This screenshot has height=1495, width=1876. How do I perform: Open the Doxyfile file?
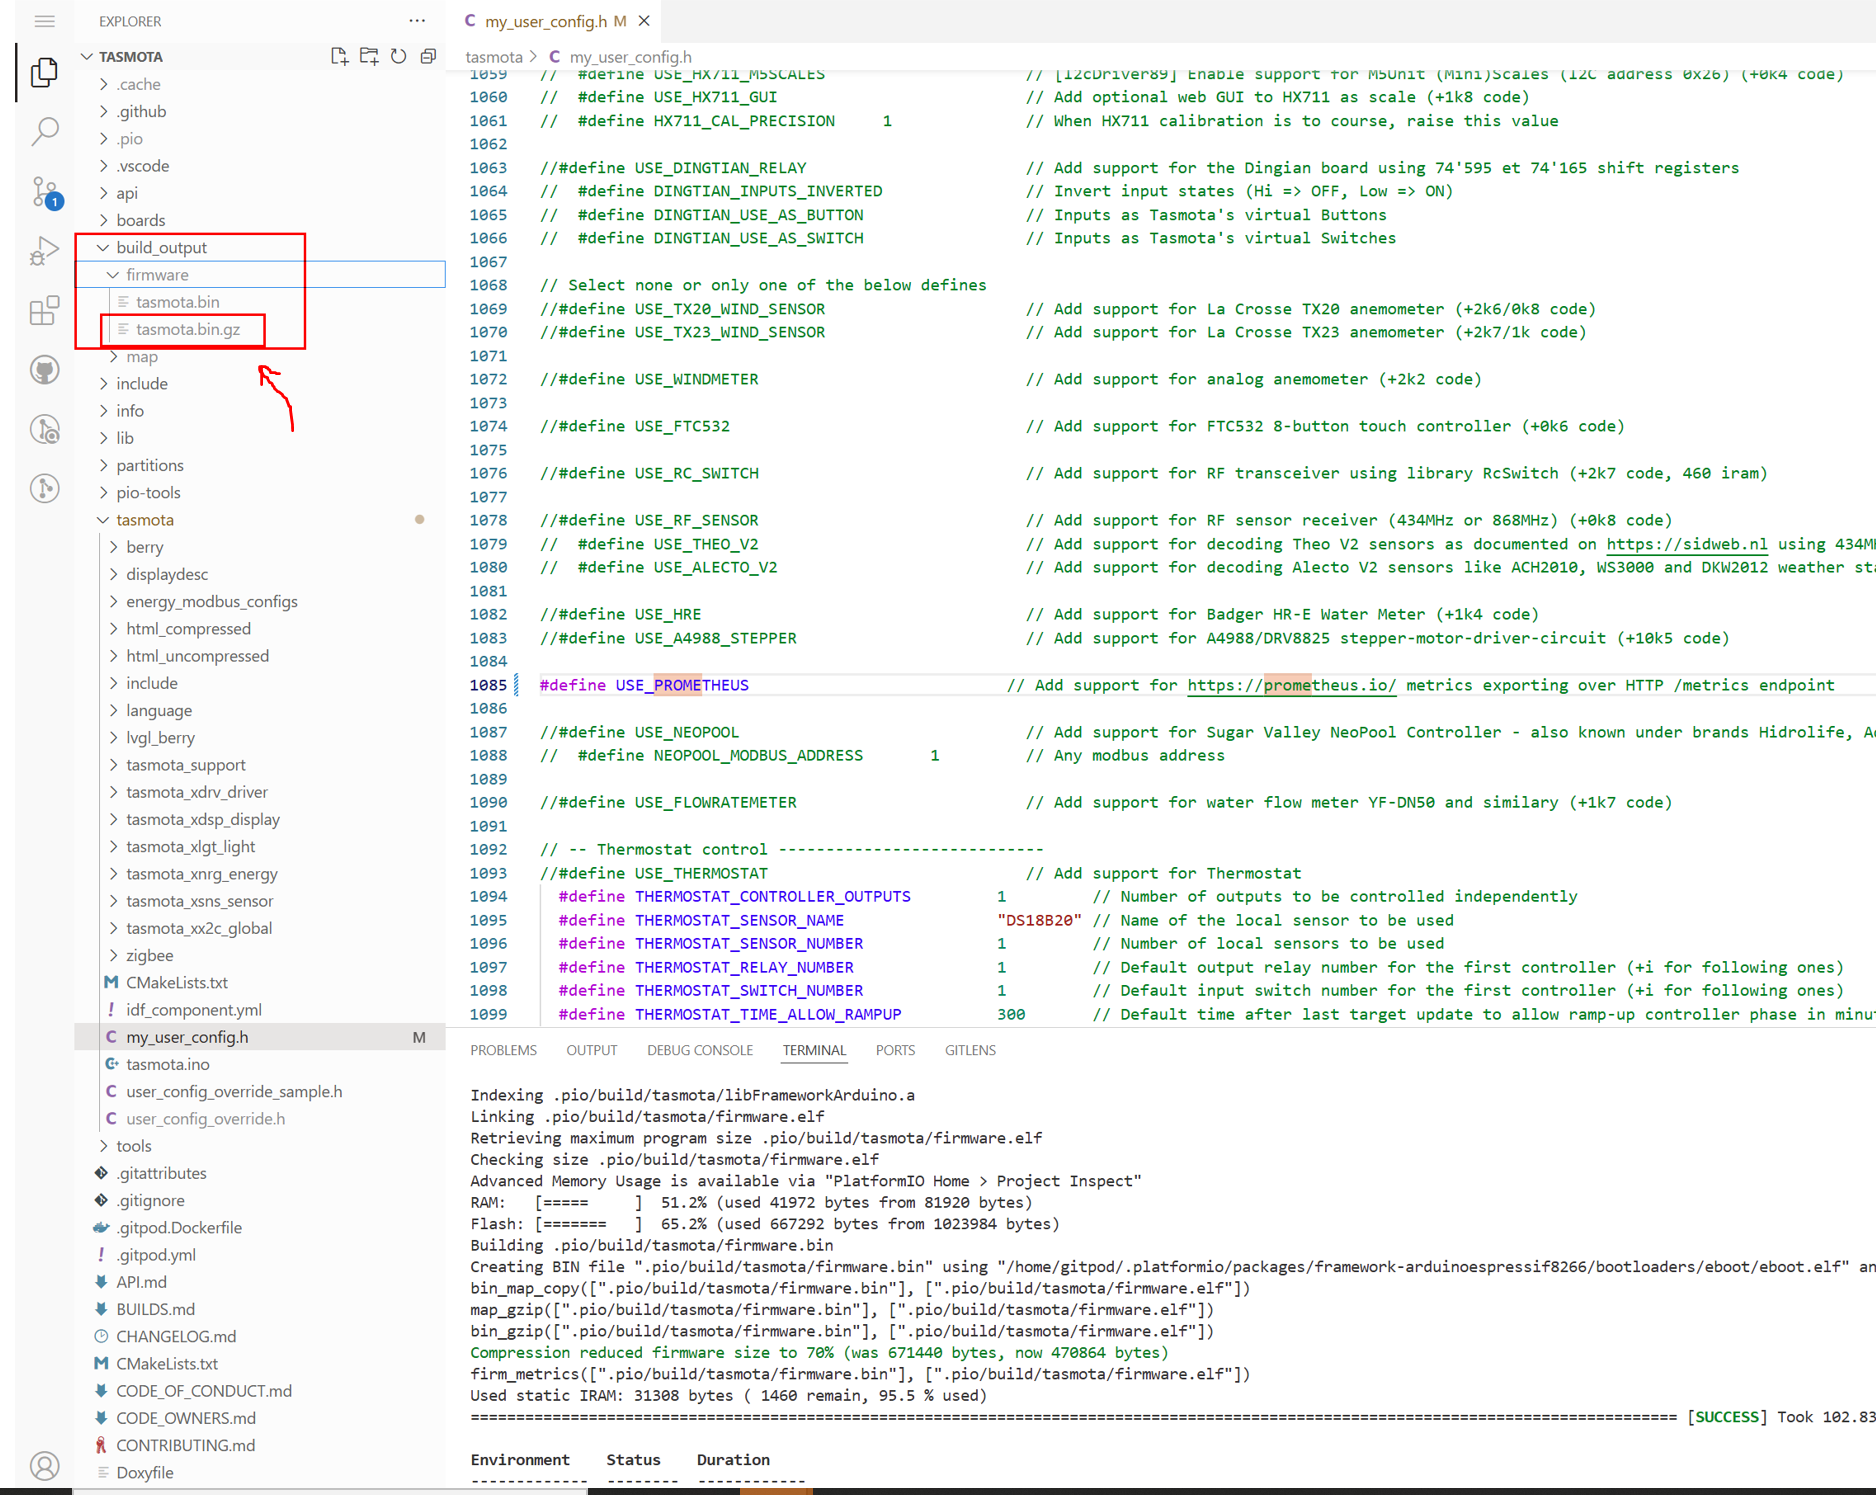pos(145,1472)
